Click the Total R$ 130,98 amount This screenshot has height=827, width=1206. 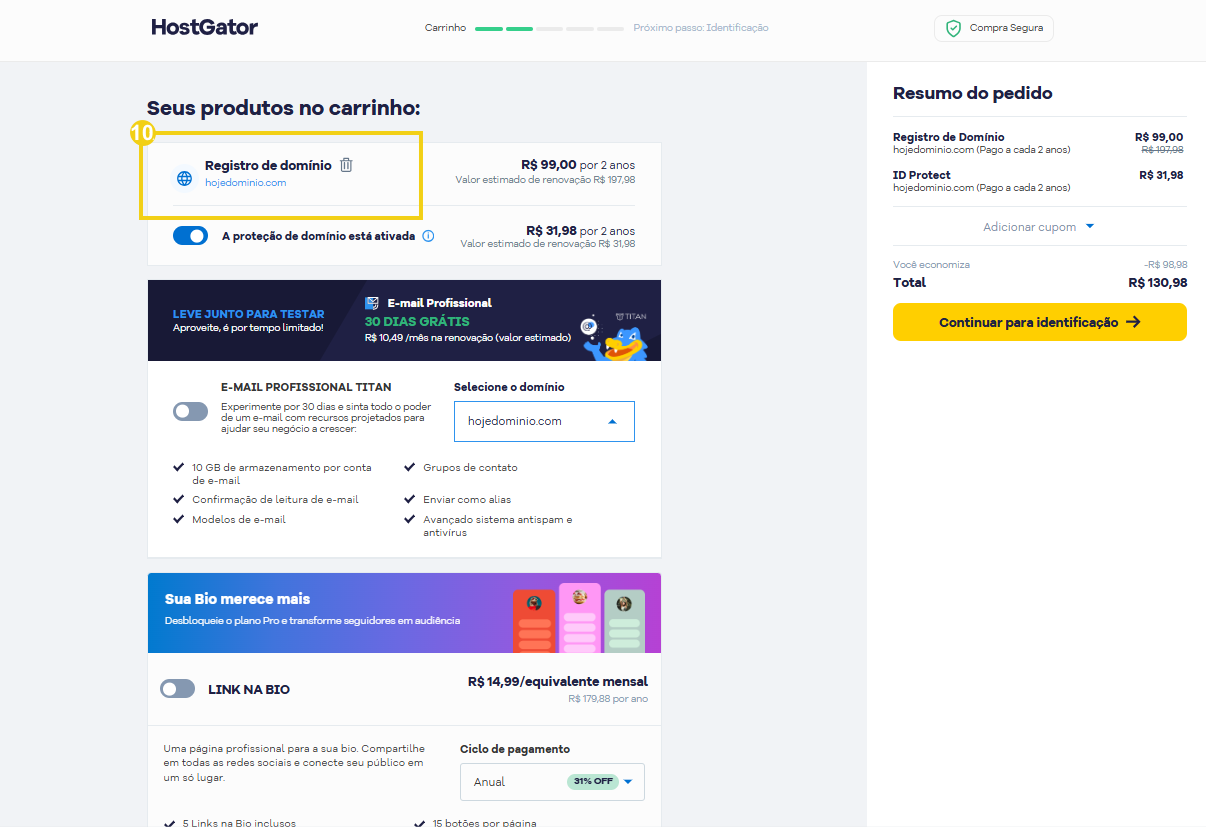[1157, 283]
